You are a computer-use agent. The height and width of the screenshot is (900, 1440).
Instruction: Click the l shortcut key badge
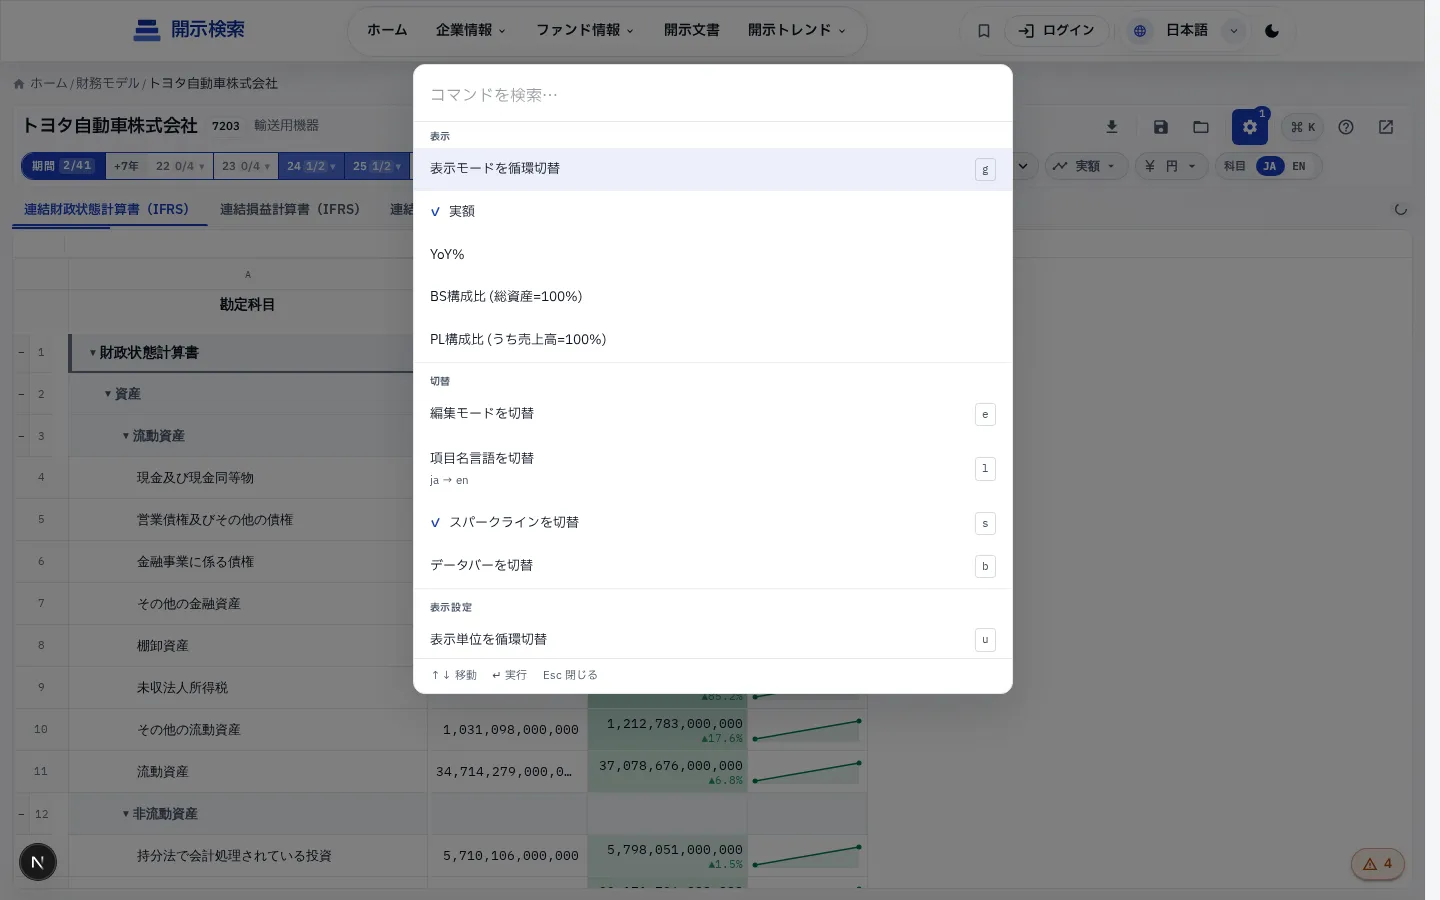coord(985,468)
